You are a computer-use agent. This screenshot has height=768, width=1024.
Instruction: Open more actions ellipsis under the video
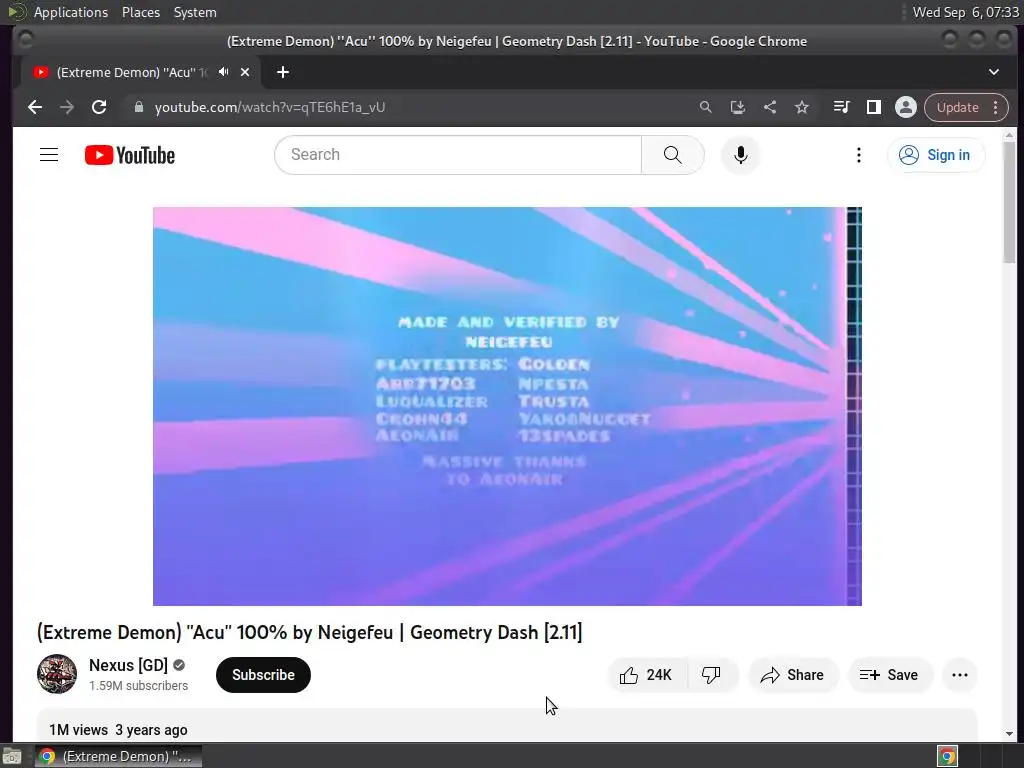coord(960,675)
